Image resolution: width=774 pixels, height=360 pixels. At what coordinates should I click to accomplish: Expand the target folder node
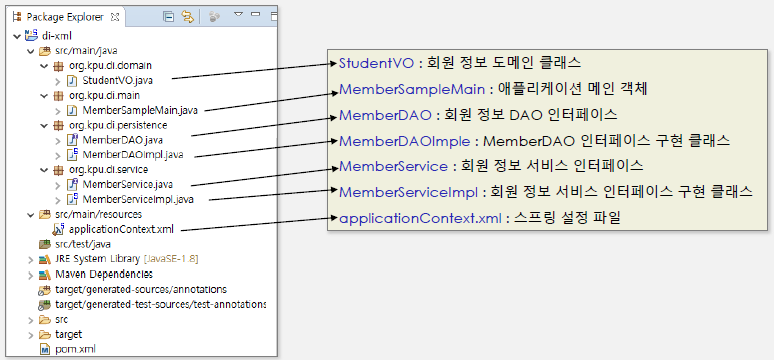tap(32, 334)
